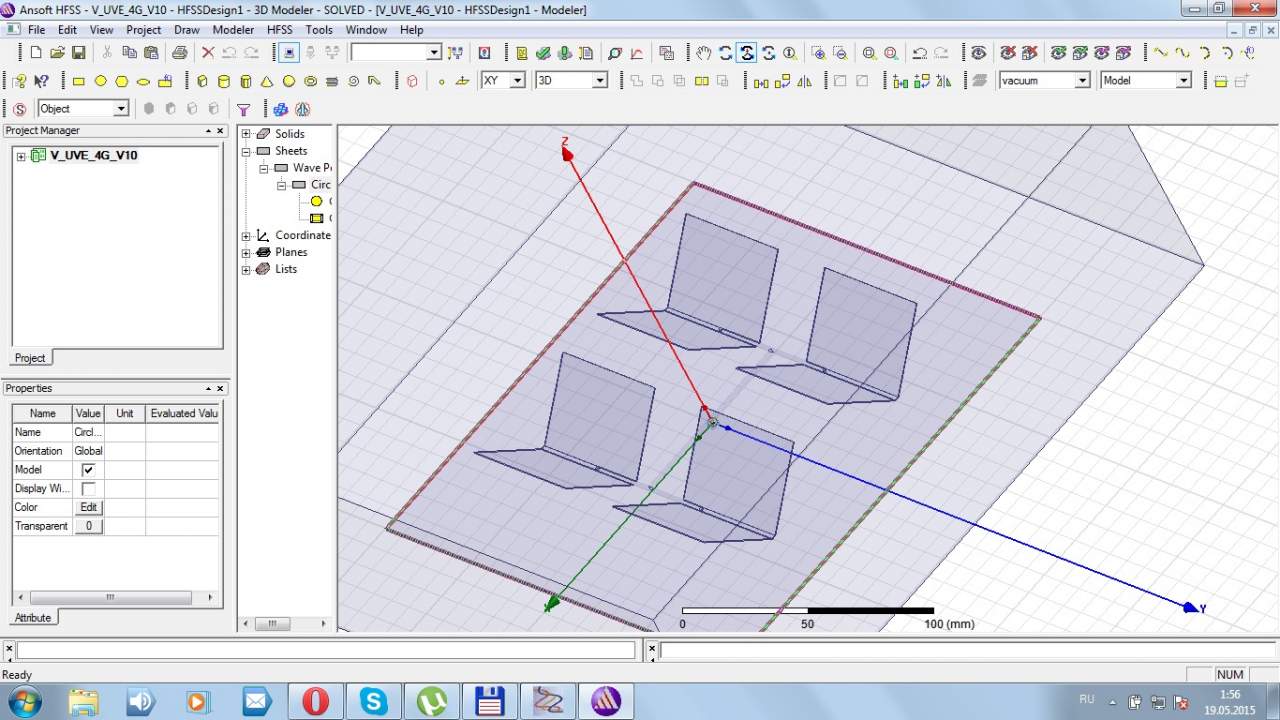Screen dimensions: 1280x720
Task: Open the Draw menu
Action: pos(187,30)
